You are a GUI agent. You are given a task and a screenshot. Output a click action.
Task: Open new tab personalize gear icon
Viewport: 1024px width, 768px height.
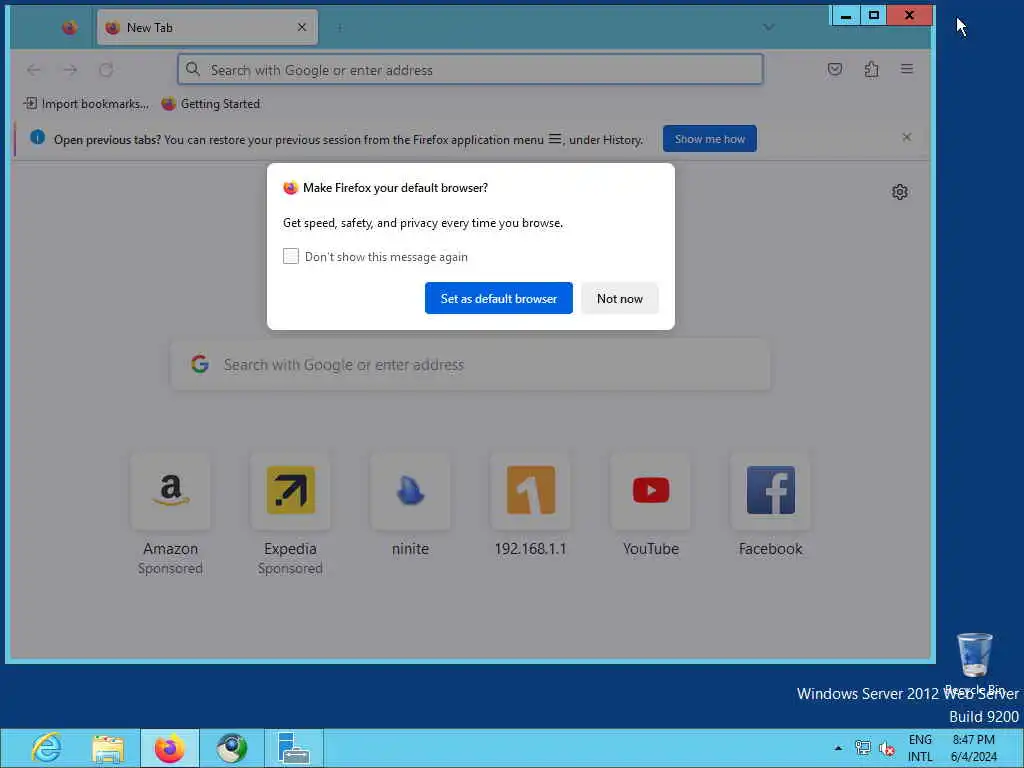tap(900, 191)
